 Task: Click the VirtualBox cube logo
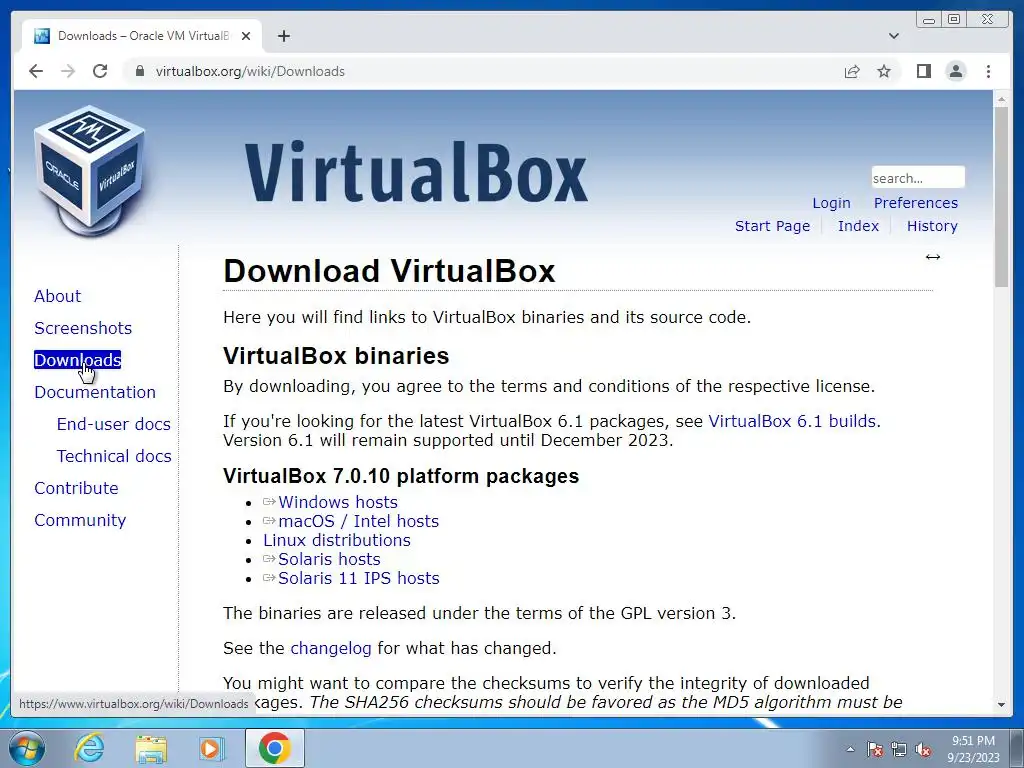[x=89, y=171]
